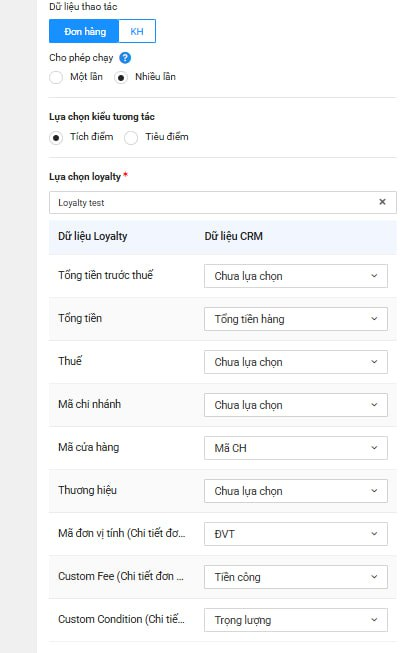This screenshot has height=653, width=408.
Task: Expand the Thuế CRM data dropdown
Action: [x=296, y=362]
